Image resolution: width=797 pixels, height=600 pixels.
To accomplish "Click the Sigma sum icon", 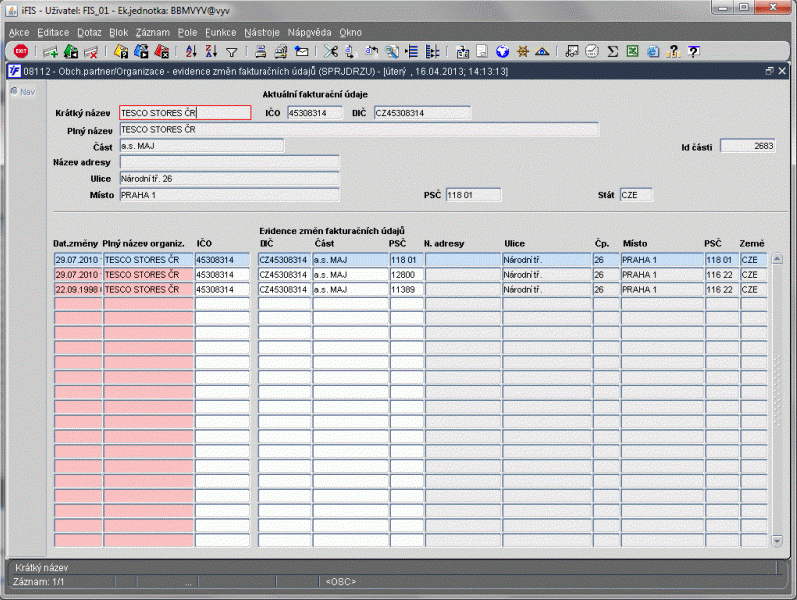I will click(x=612, y=51).
